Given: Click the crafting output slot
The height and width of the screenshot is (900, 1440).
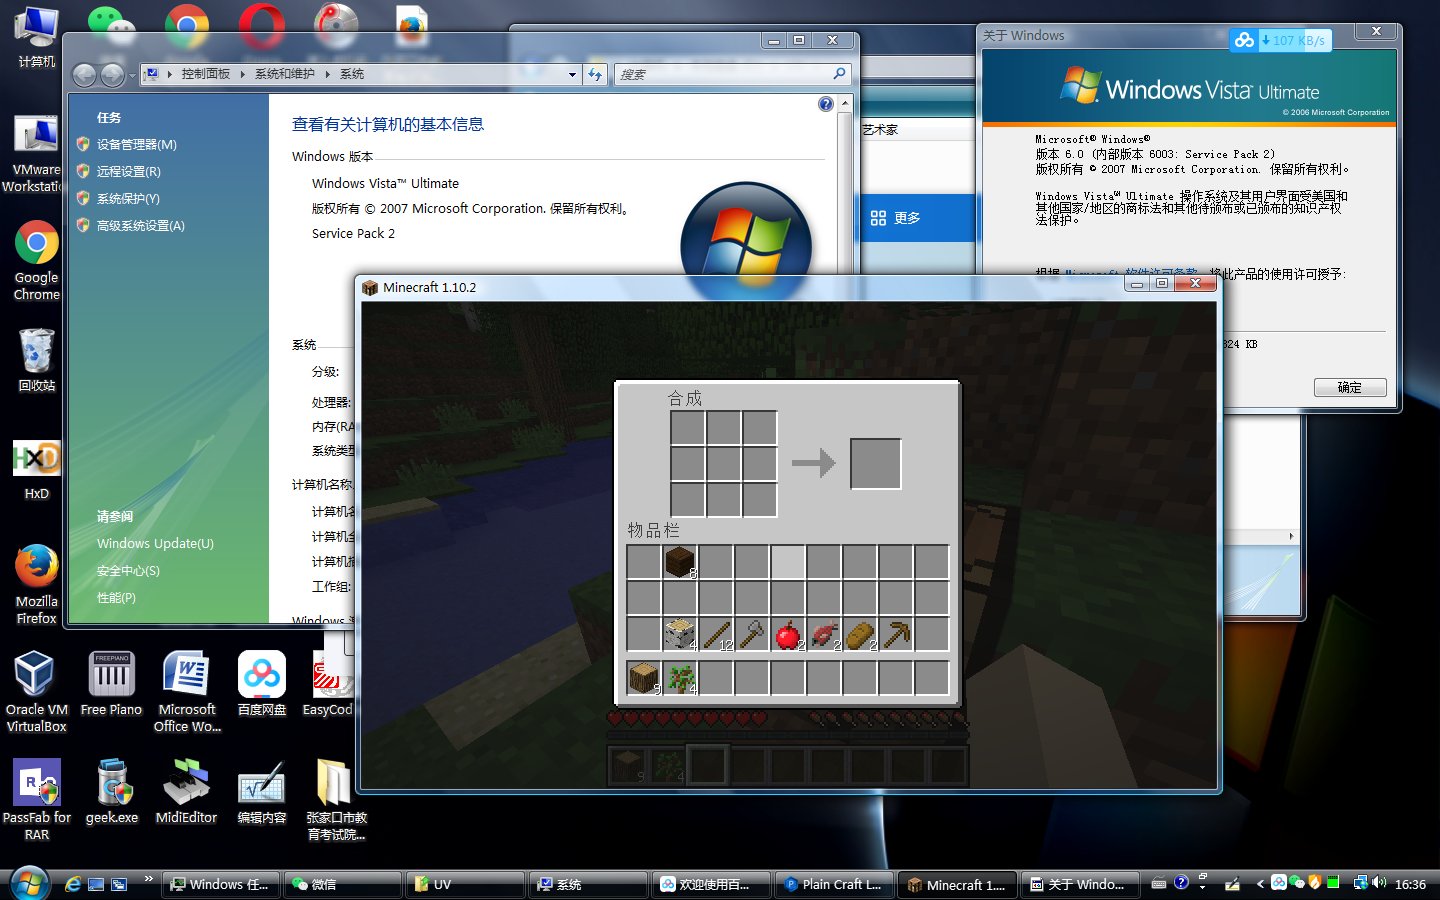Looking at the screenshot, I should (876, 463).
